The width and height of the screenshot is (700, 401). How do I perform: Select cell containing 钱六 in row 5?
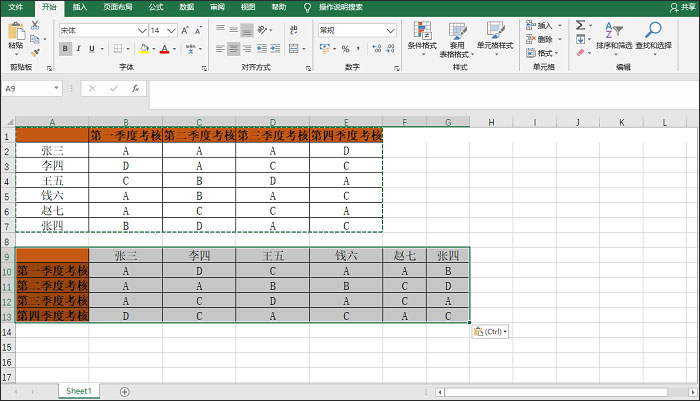click(52, 196)
